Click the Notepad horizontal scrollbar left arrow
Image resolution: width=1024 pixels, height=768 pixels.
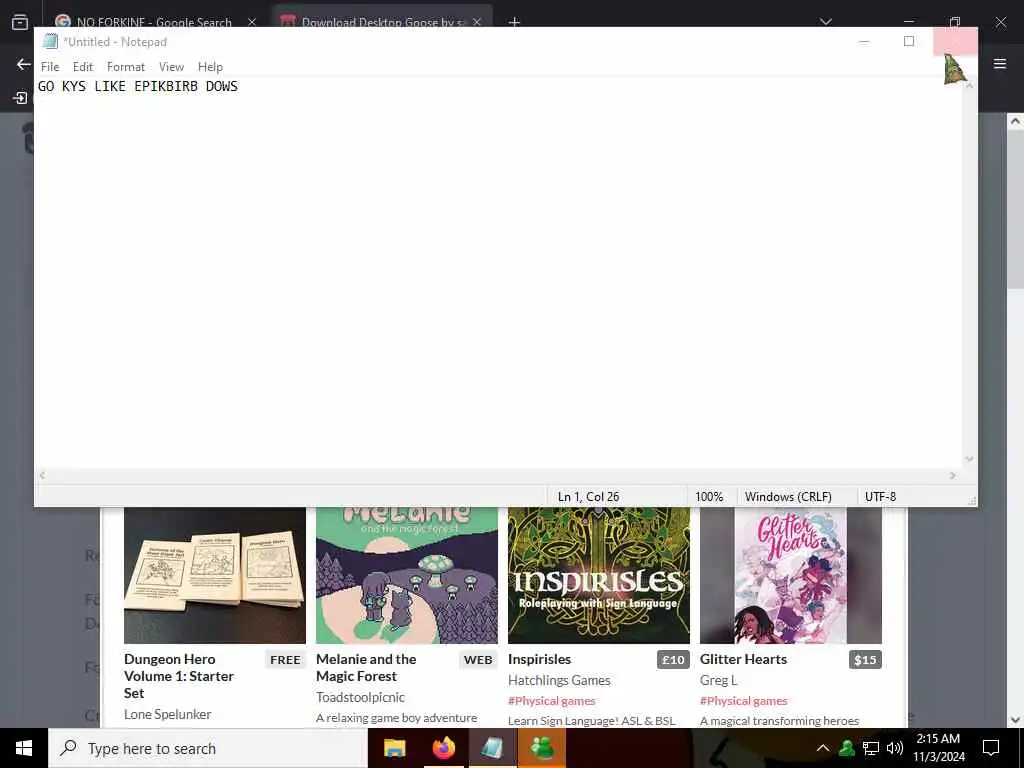[42, 476]
